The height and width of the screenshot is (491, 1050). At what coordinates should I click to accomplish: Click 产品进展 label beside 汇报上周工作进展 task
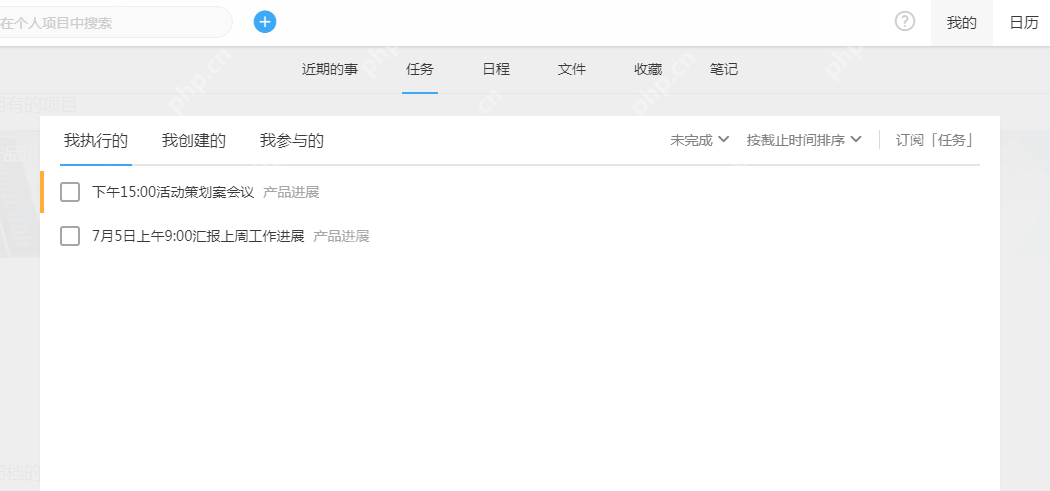pos(341,236)
